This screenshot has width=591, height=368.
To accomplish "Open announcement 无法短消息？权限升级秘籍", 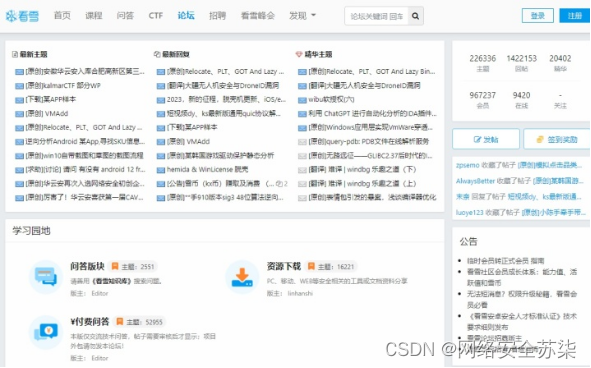I will coord(522,299).
